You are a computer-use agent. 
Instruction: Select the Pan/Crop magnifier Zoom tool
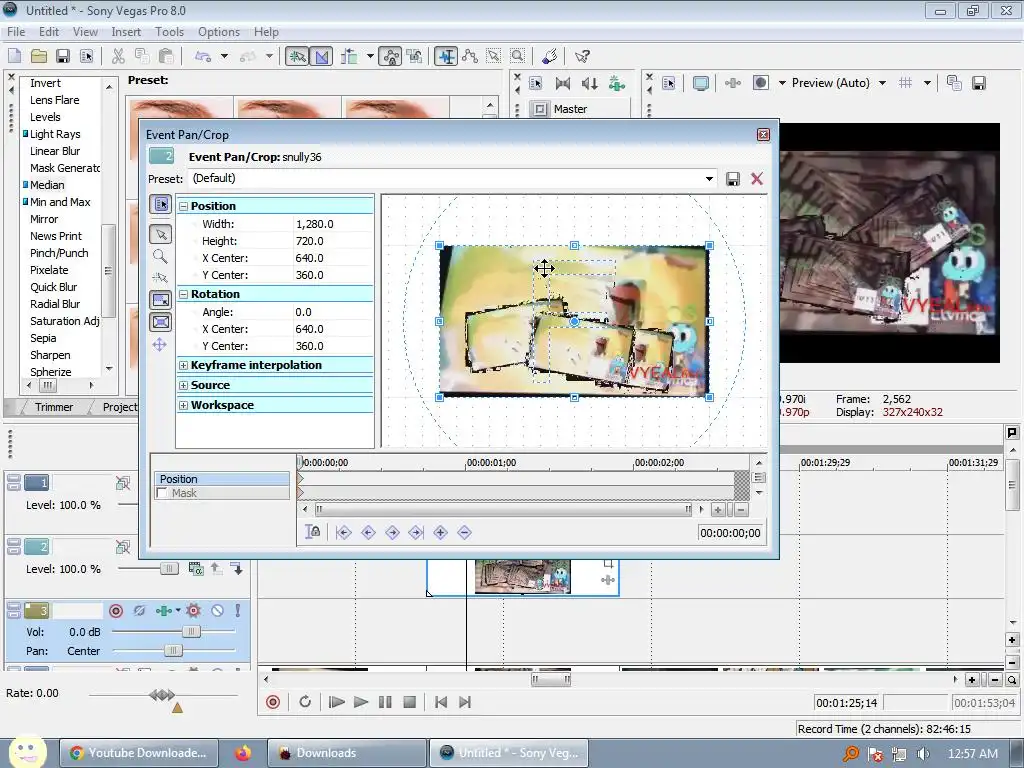point(160,256)
